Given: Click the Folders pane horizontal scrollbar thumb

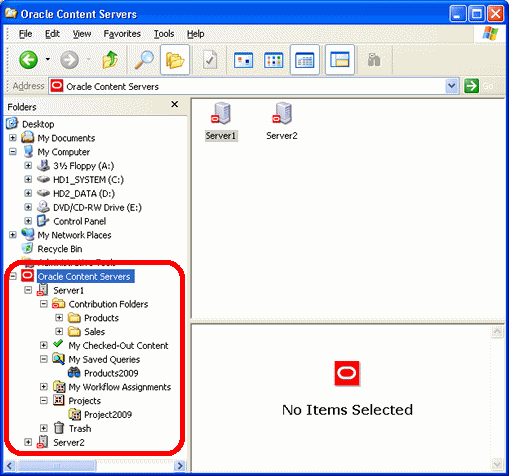Looking at the screenshot, I should coord(57,465).
